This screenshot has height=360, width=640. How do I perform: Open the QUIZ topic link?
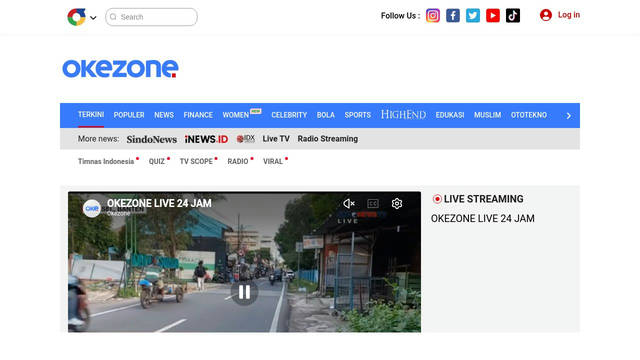[157, 162]
